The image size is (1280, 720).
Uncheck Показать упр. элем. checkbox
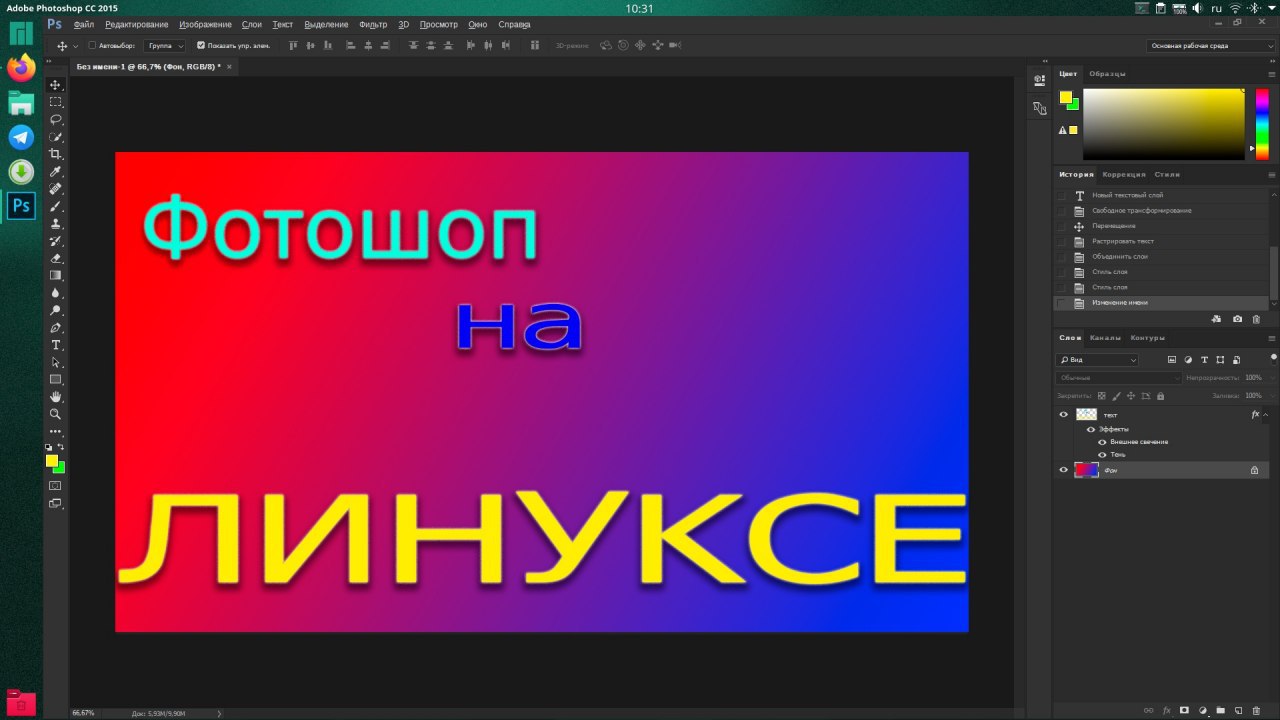tap(201, 45)
